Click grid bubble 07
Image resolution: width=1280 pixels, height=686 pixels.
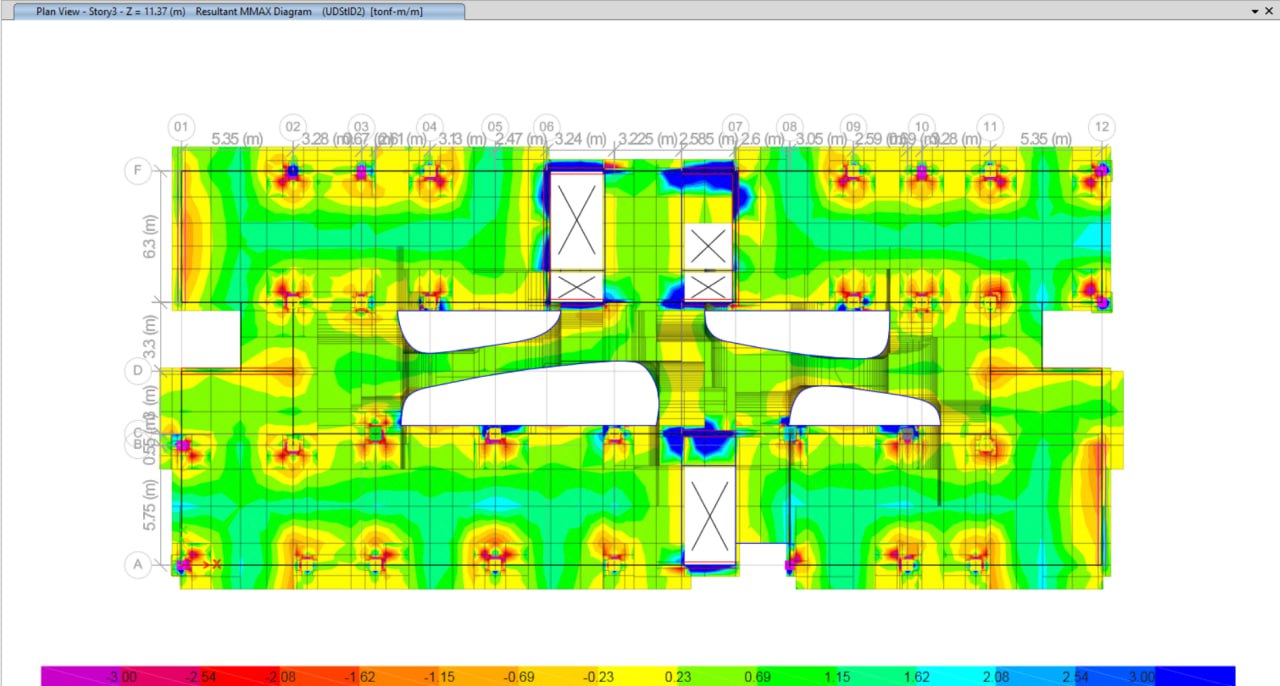pos(735,127)
